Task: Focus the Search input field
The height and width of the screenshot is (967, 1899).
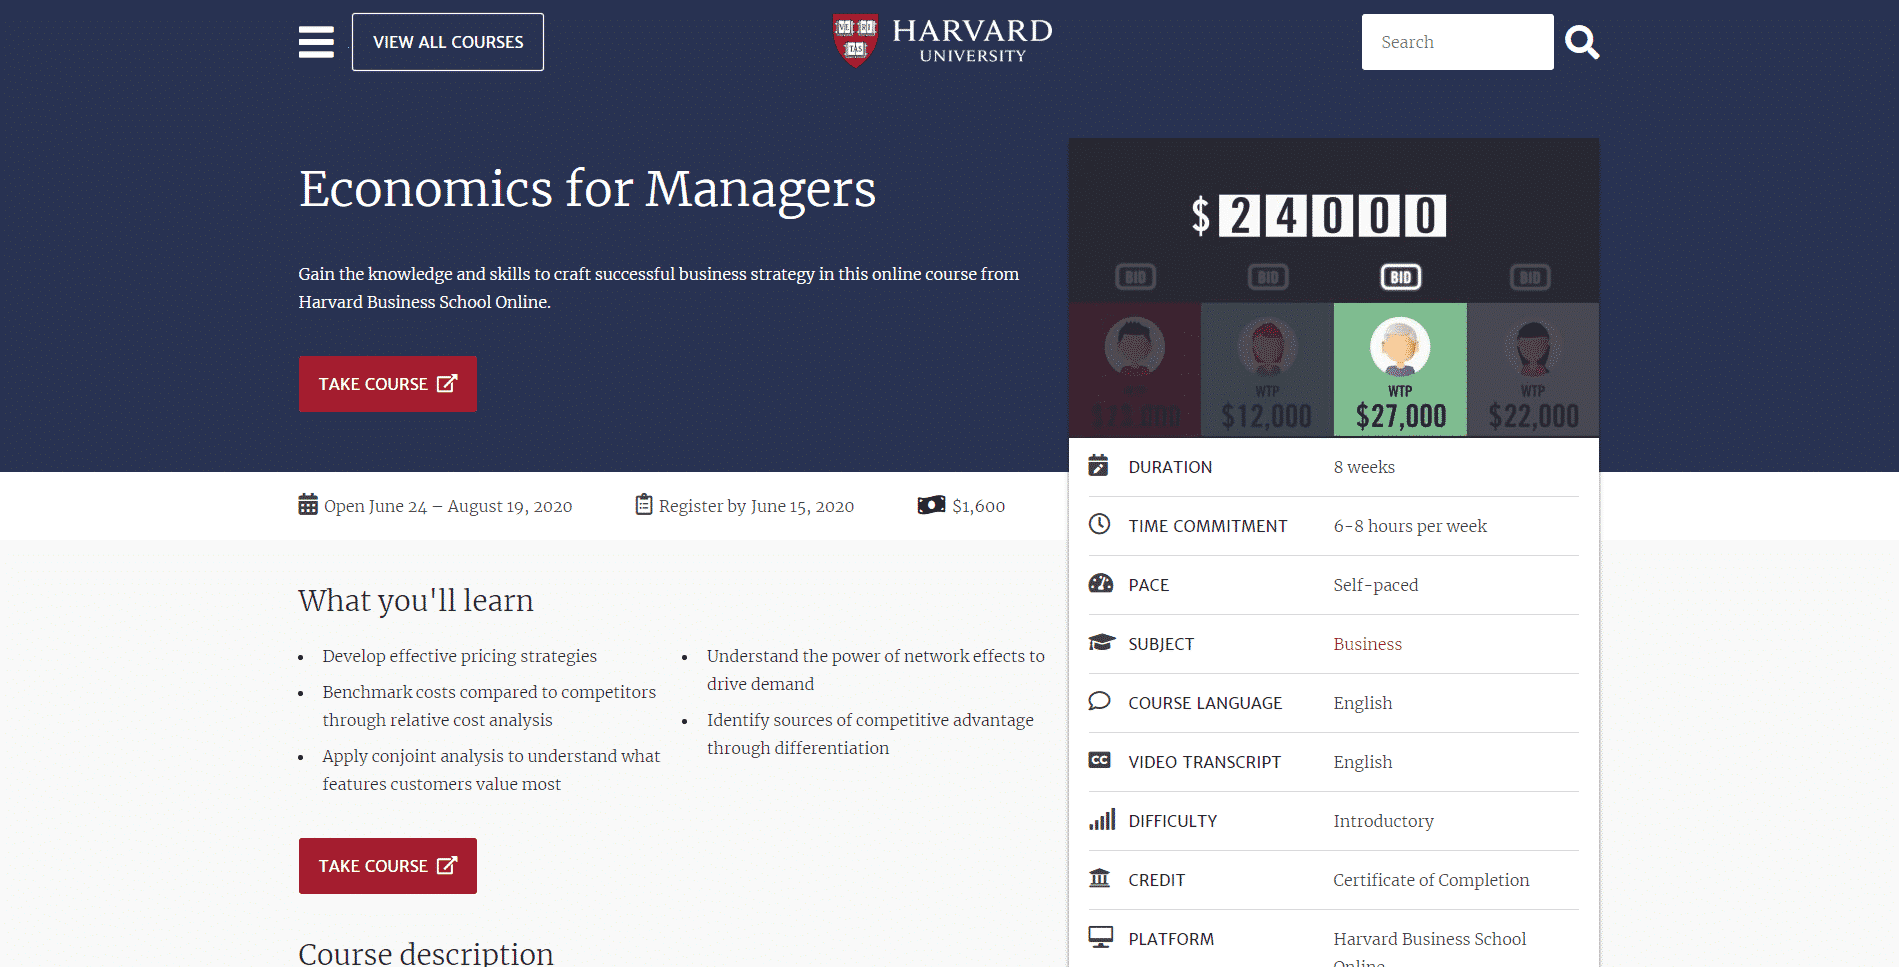Action: [x=1457, y=42]
